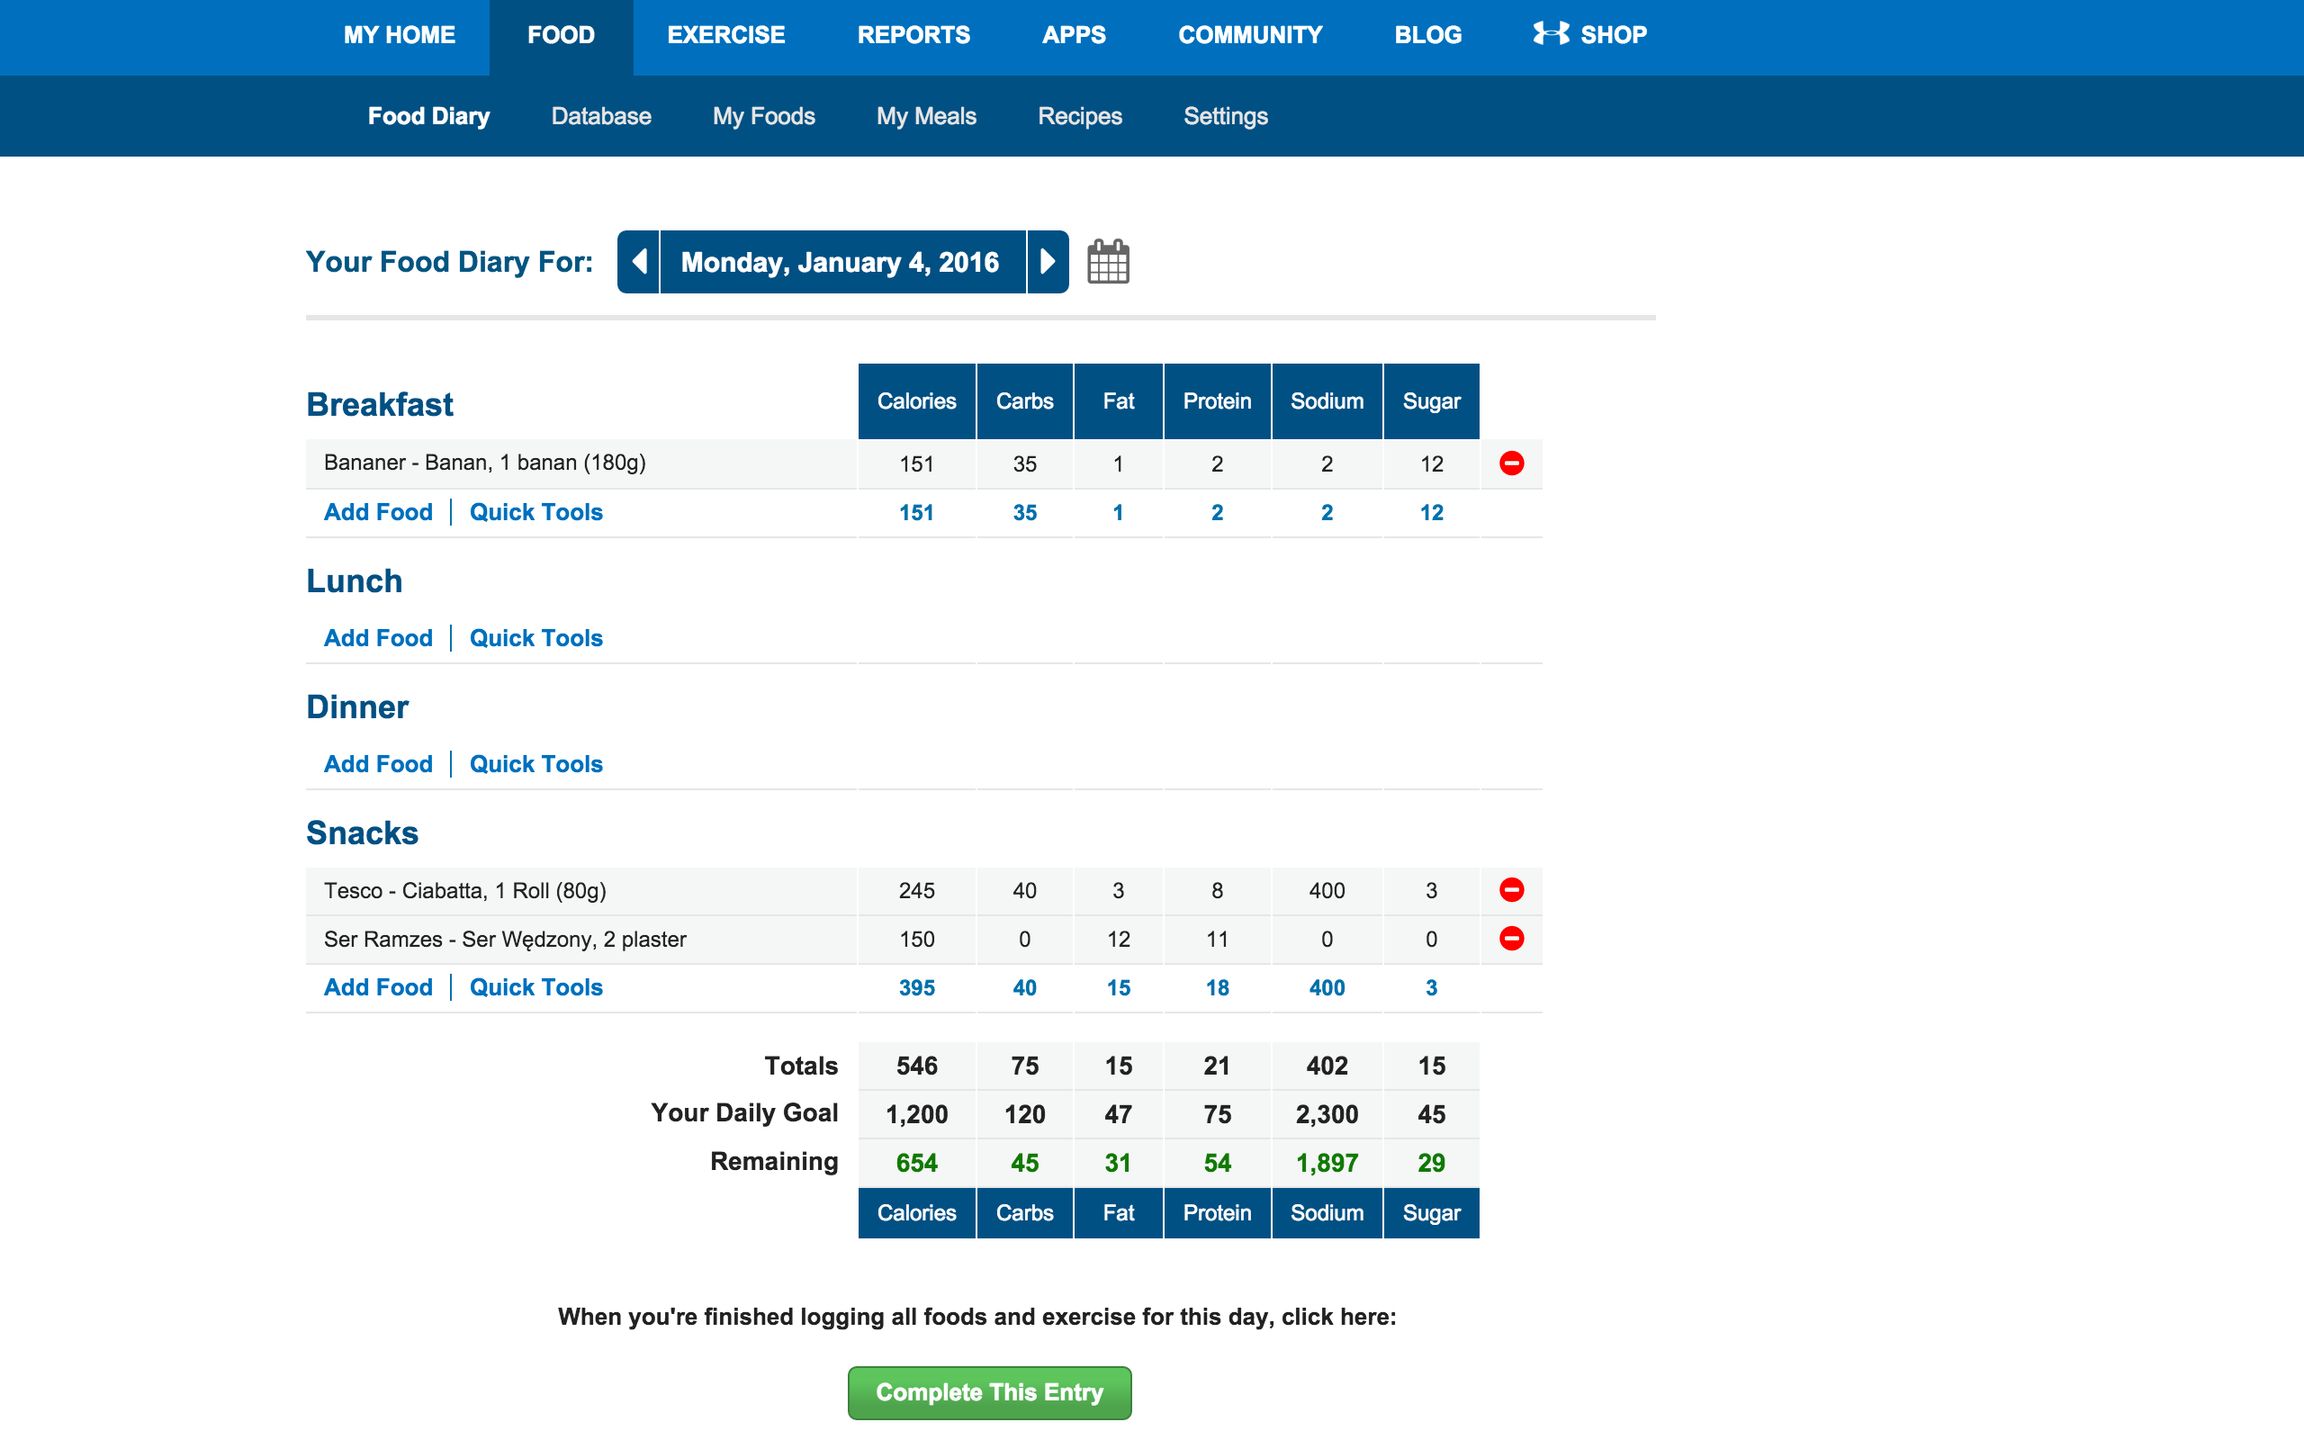Screen dimensions: 2304x1440
Task: Go to next day arrow
Action: (1047, 262)
